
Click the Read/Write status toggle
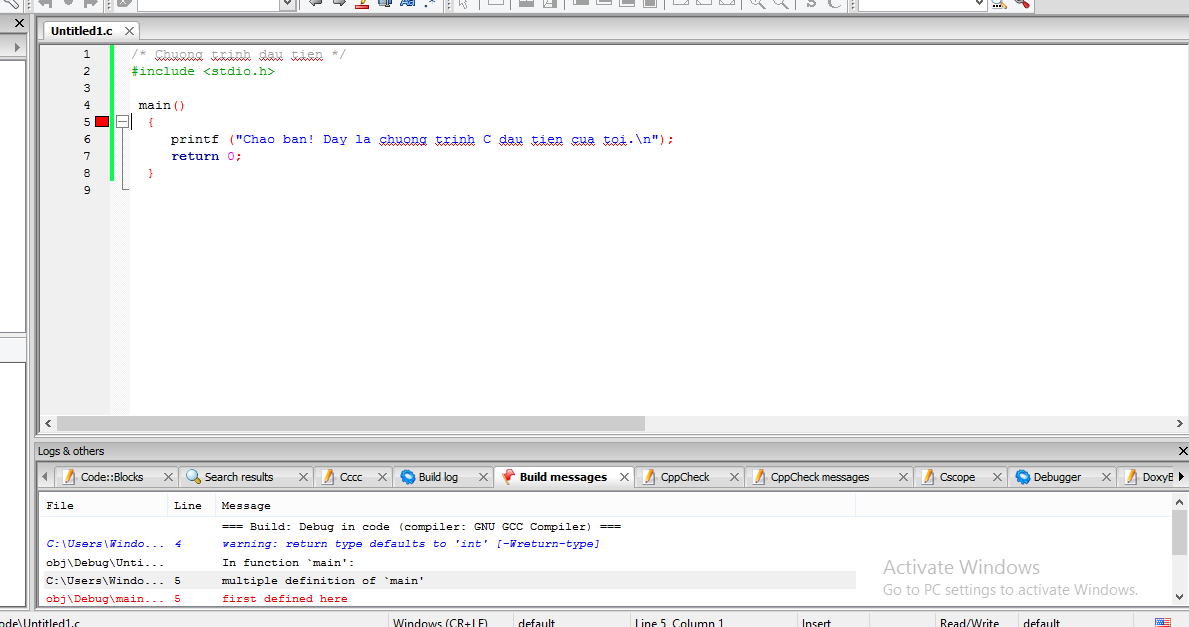(972, 621)
